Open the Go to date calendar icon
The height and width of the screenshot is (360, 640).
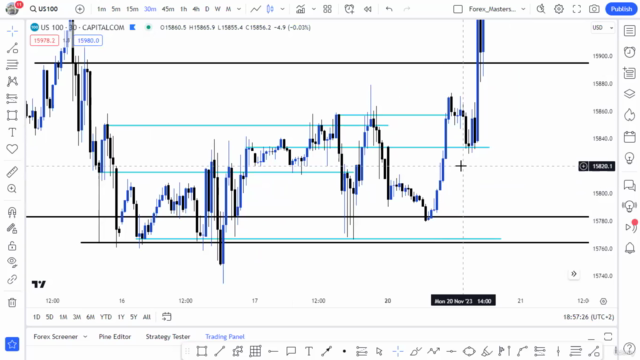(x=167, y=317)
